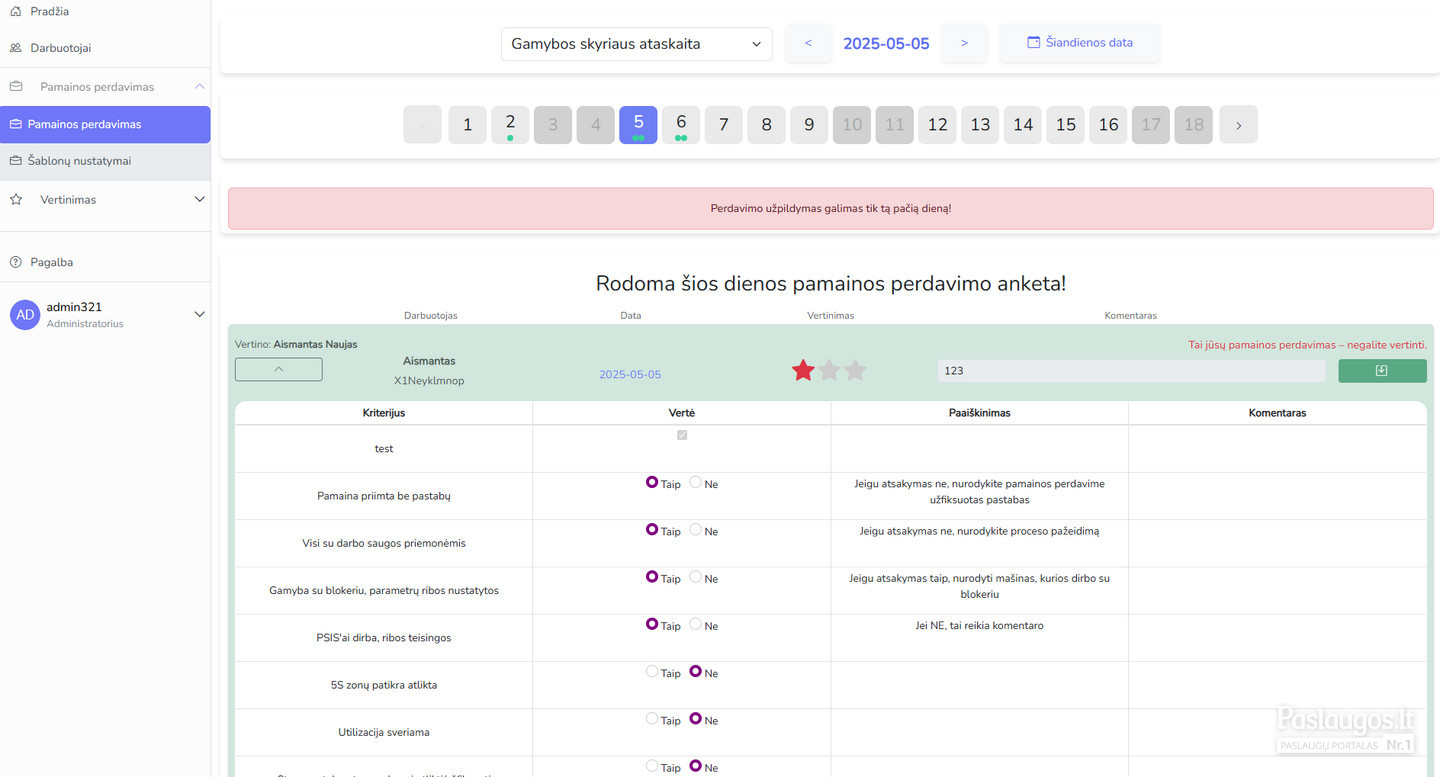Collapse the Aismantas entry with the chevron button

(279, 369)
